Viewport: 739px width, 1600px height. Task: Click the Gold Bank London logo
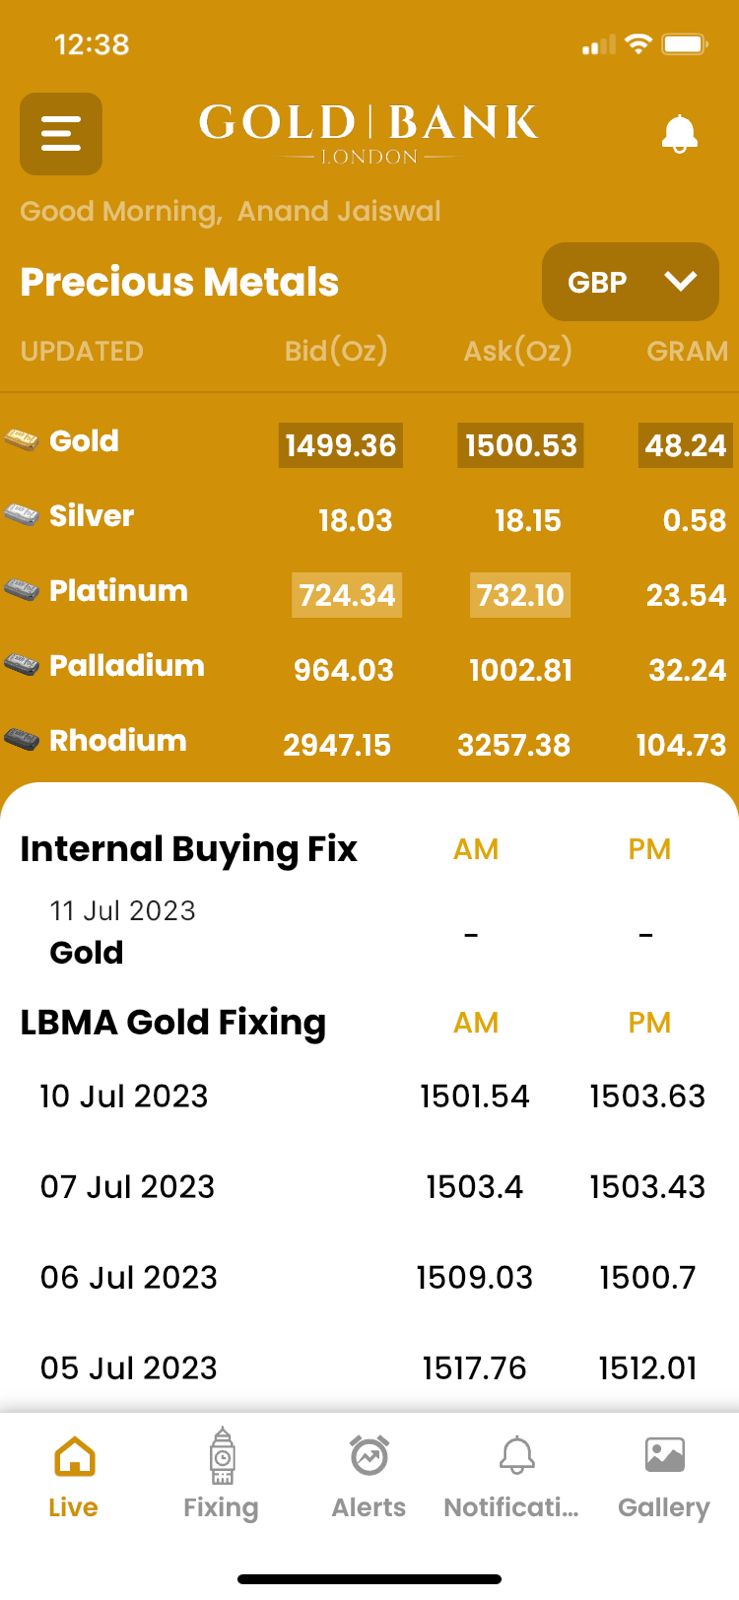pyautogui.click(x=368, y=132)
